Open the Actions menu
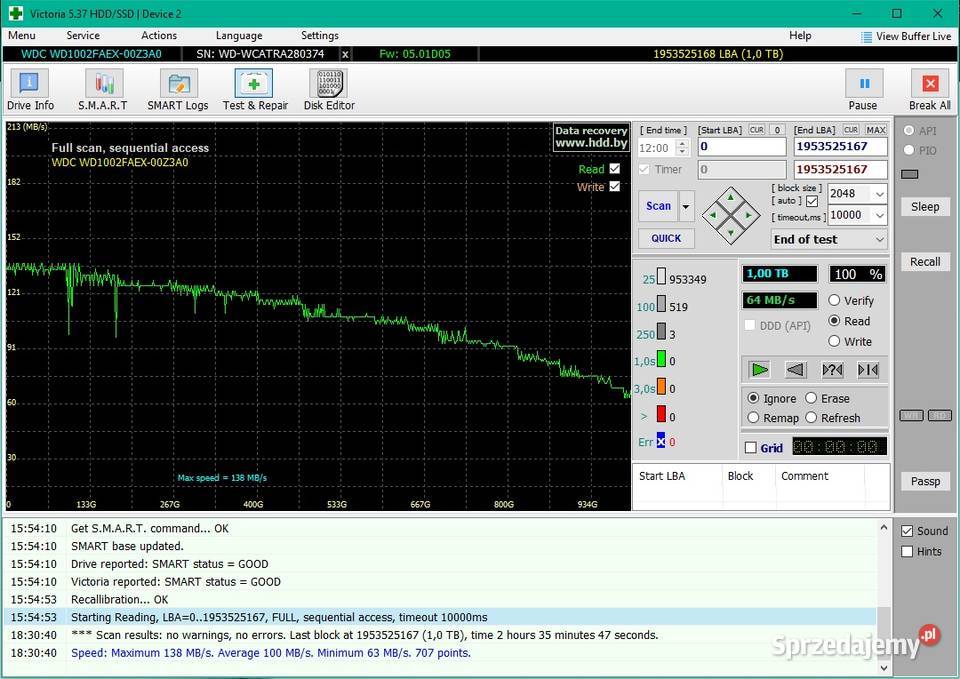 pos(159,36)
